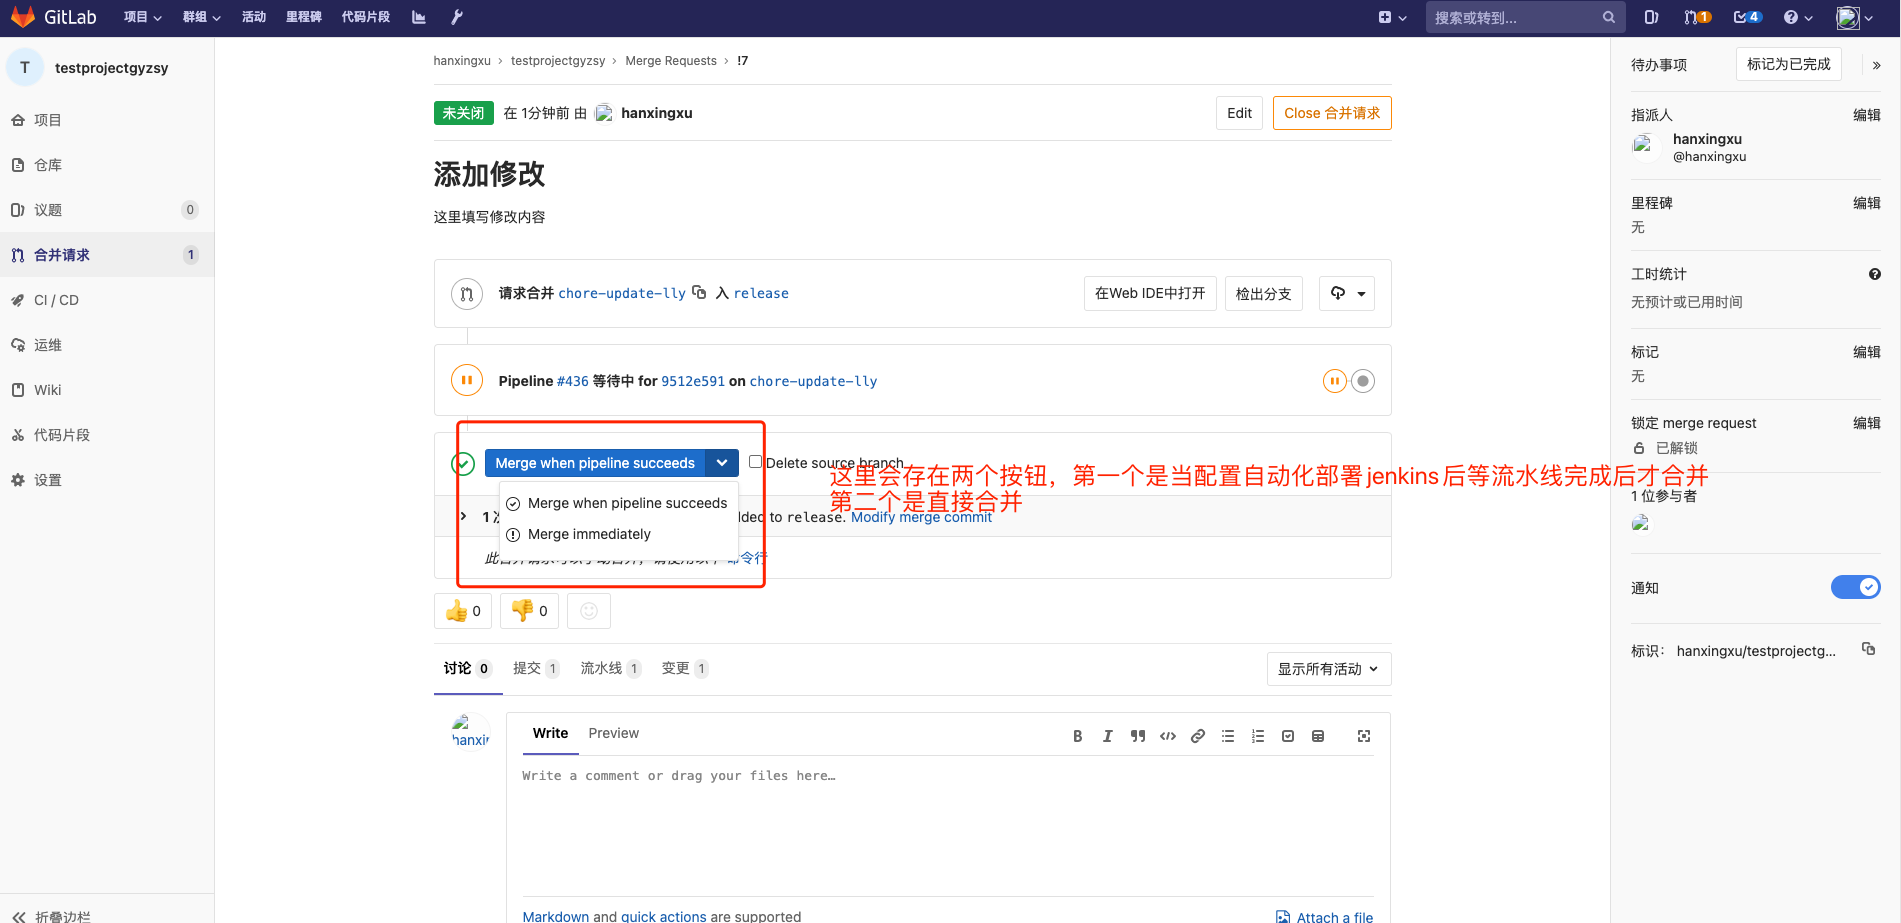Toggle full screen comment editor
This screenshot has height=923, width=1901.
pos(1364,736)
